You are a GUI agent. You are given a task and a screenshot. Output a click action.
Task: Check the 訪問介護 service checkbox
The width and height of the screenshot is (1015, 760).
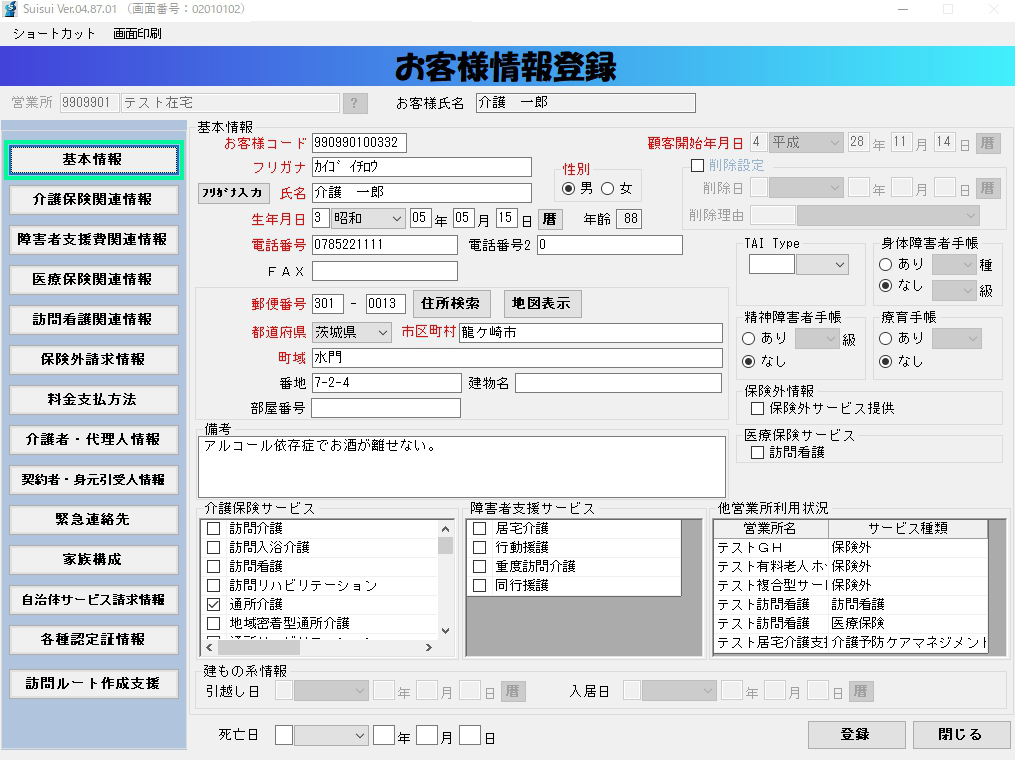[214, 528]
